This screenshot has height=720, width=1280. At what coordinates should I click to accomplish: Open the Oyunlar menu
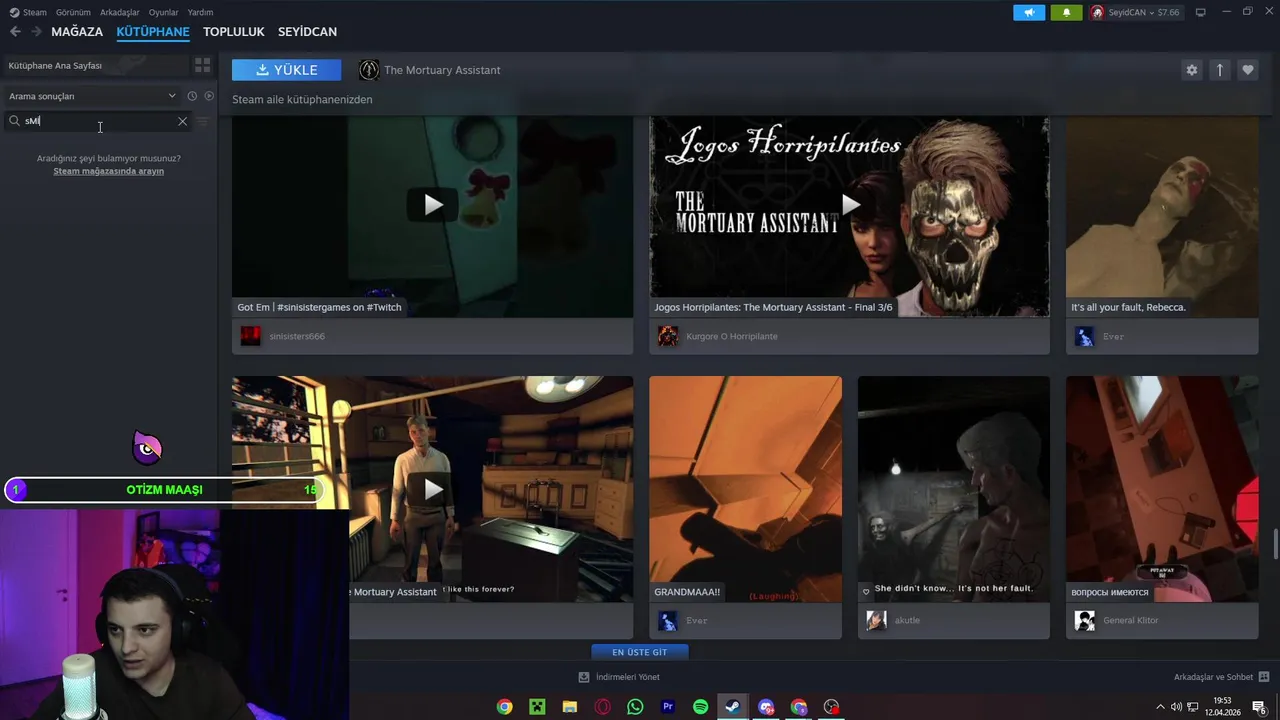click(x=163, y=12)
